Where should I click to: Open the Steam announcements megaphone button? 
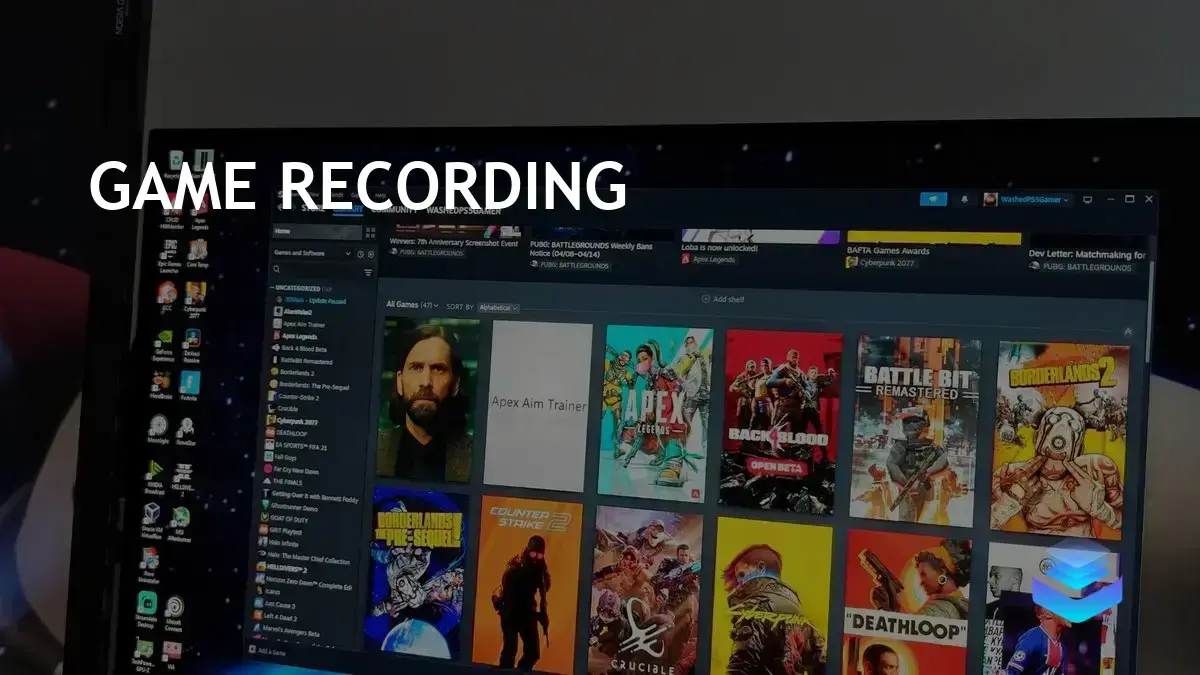tap(933, 199)
